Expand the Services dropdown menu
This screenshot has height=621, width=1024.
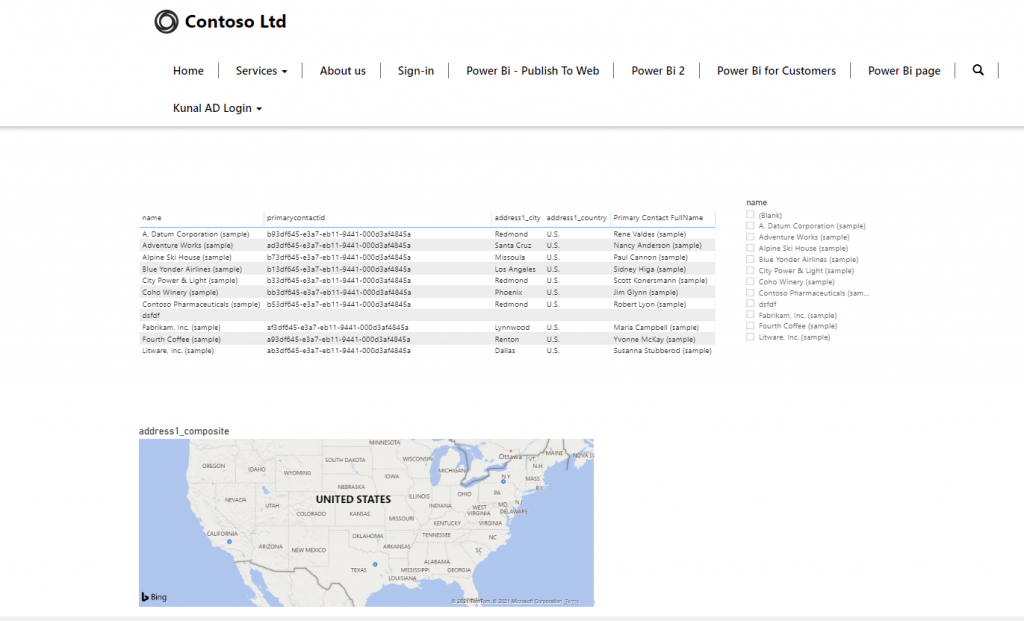pyautogui.click(x=261, y=71)
